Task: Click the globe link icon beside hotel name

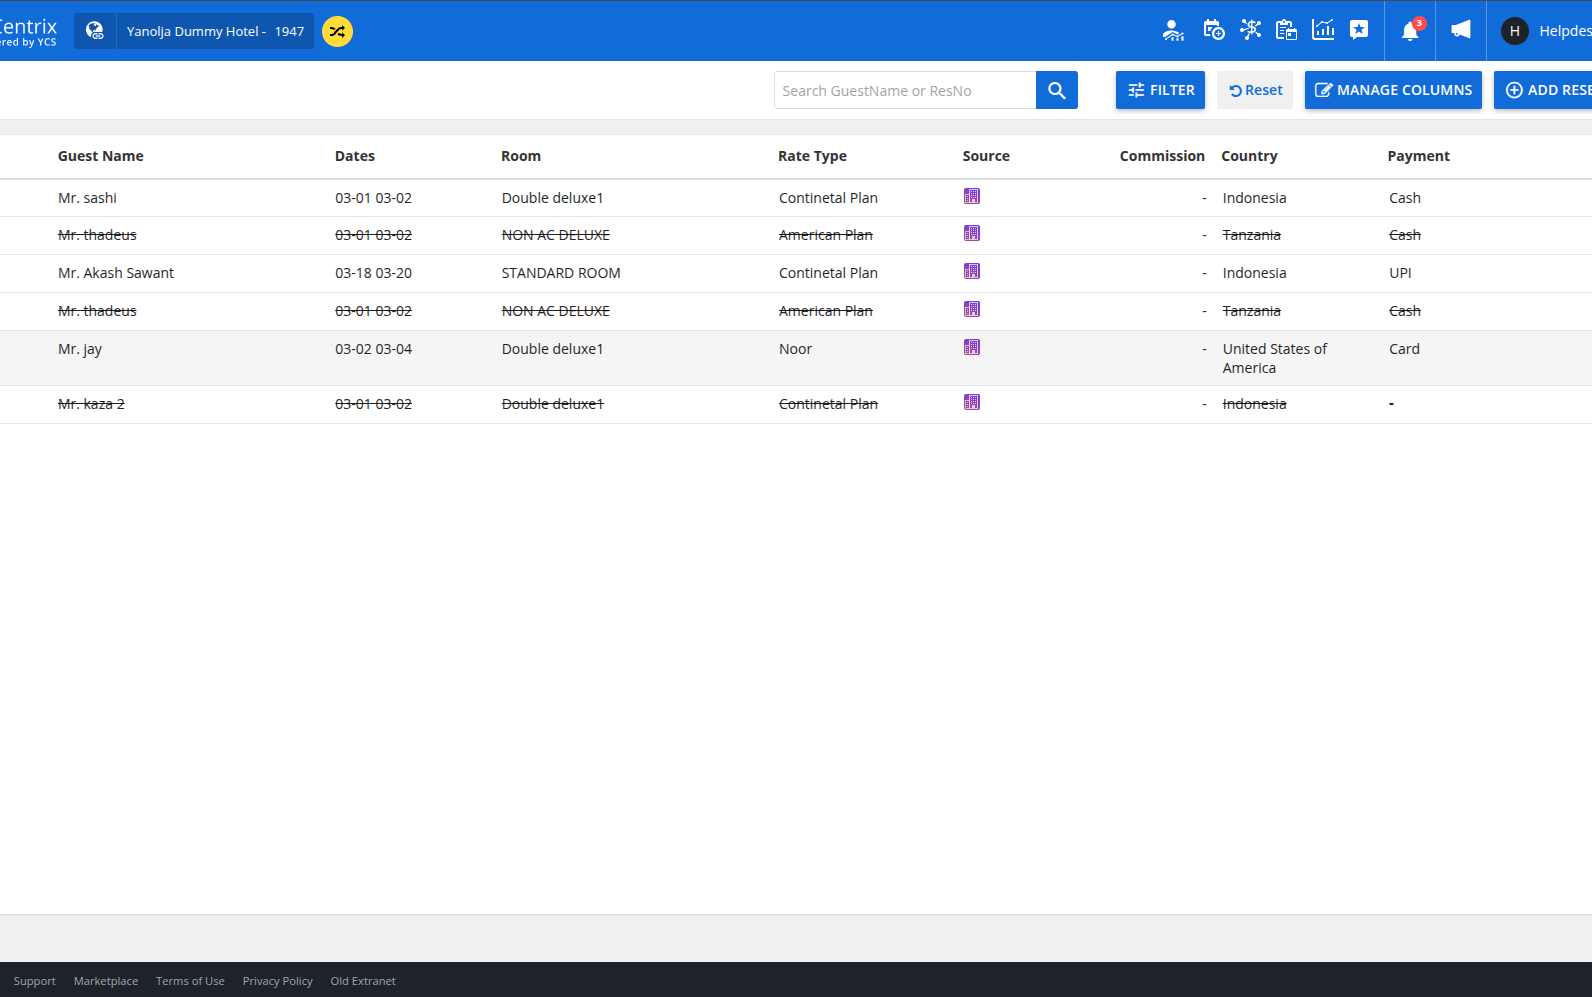Action: tap(95, 31)
